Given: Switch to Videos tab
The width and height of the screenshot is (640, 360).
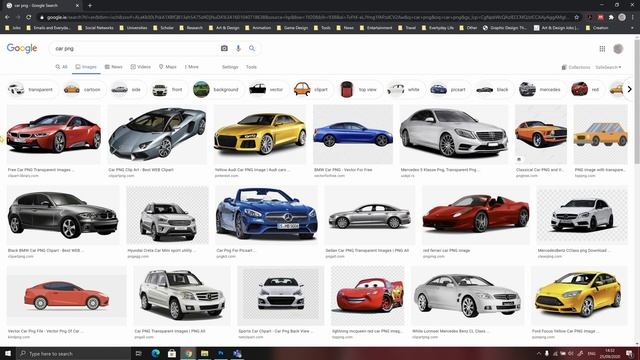Looking at the screenshot, I should 141,67.
